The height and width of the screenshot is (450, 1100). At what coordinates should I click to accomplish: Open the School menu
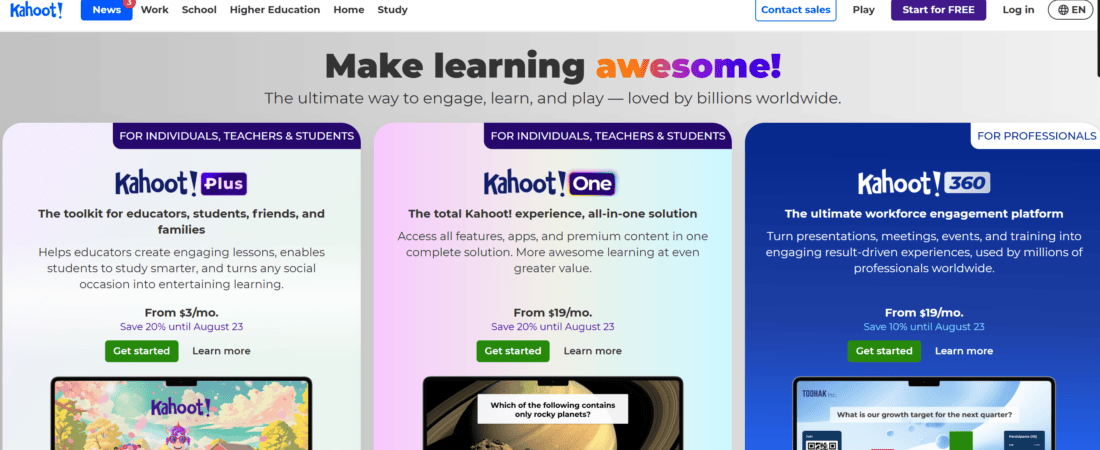click(199, 10)
